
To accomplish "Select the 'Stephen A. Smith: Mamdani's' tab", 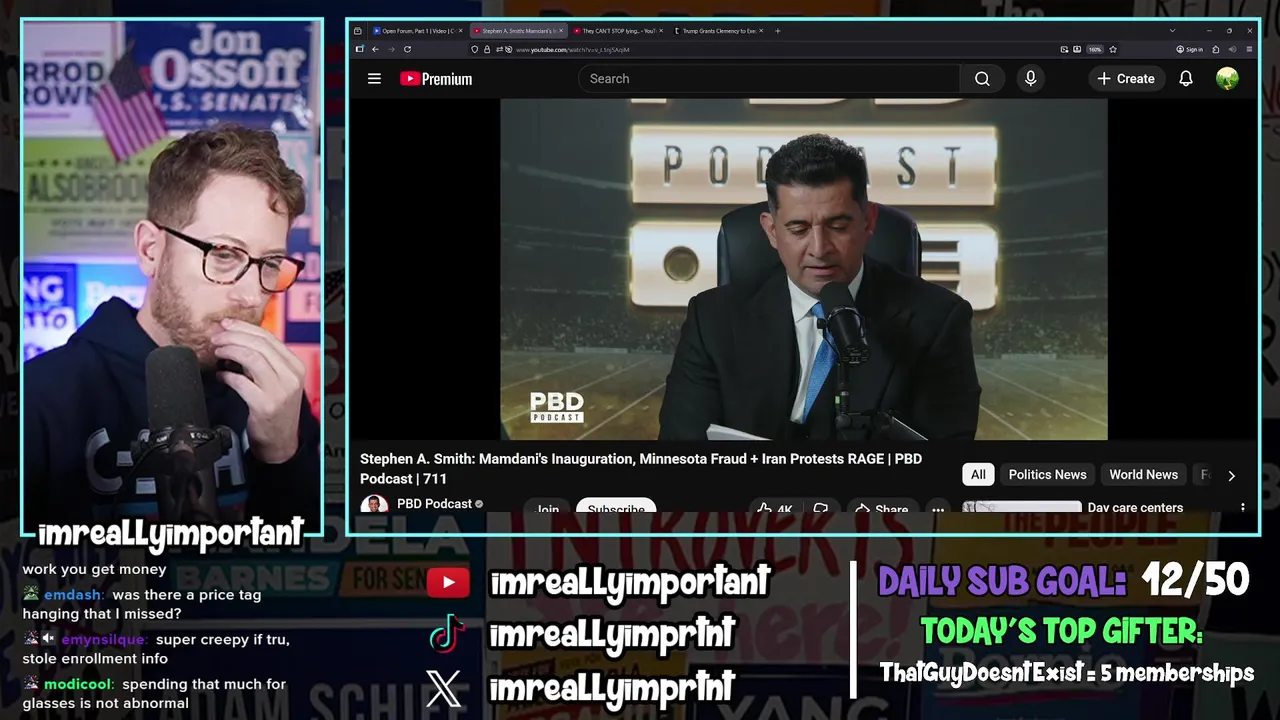I will coord(518,31).
